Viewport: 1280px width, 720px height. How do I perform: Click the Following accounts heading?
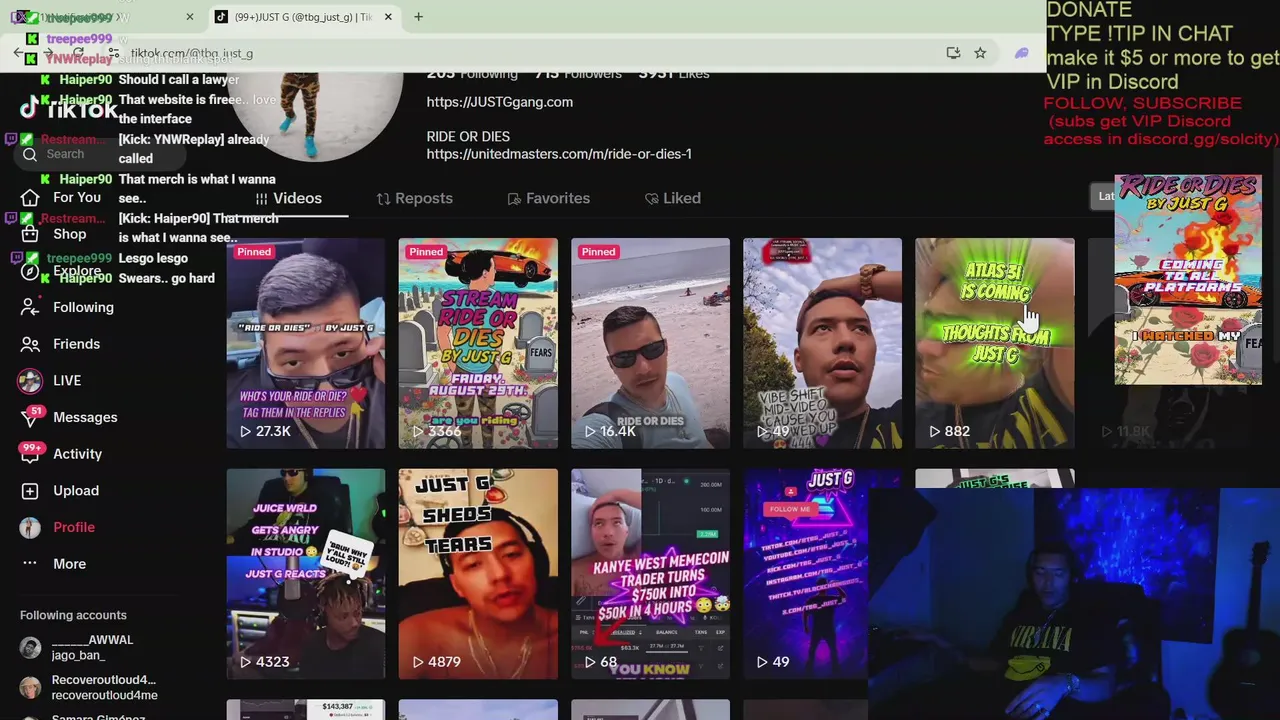click(73, 615)
